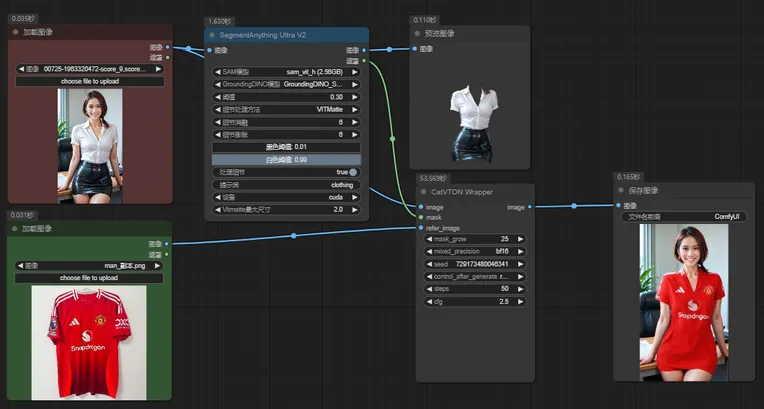Image resolution: width=764 pixels, height=409 pixels.
Task: Open the control_after_generate selector
Action: point(477,276)
